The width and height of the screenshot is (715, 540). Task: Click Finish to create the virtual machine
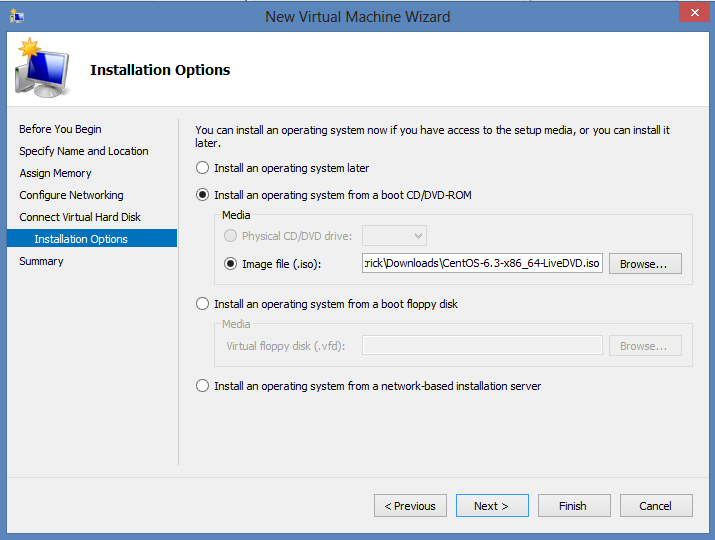[x=573, y=506]
